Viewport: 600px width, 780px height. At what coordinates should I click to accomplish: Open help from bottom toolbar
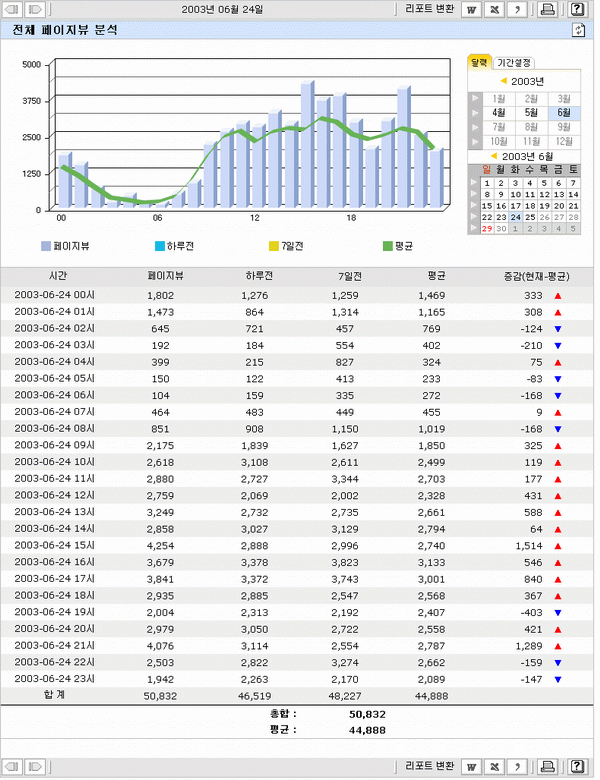pyautogui.click(x=577, y=766)
